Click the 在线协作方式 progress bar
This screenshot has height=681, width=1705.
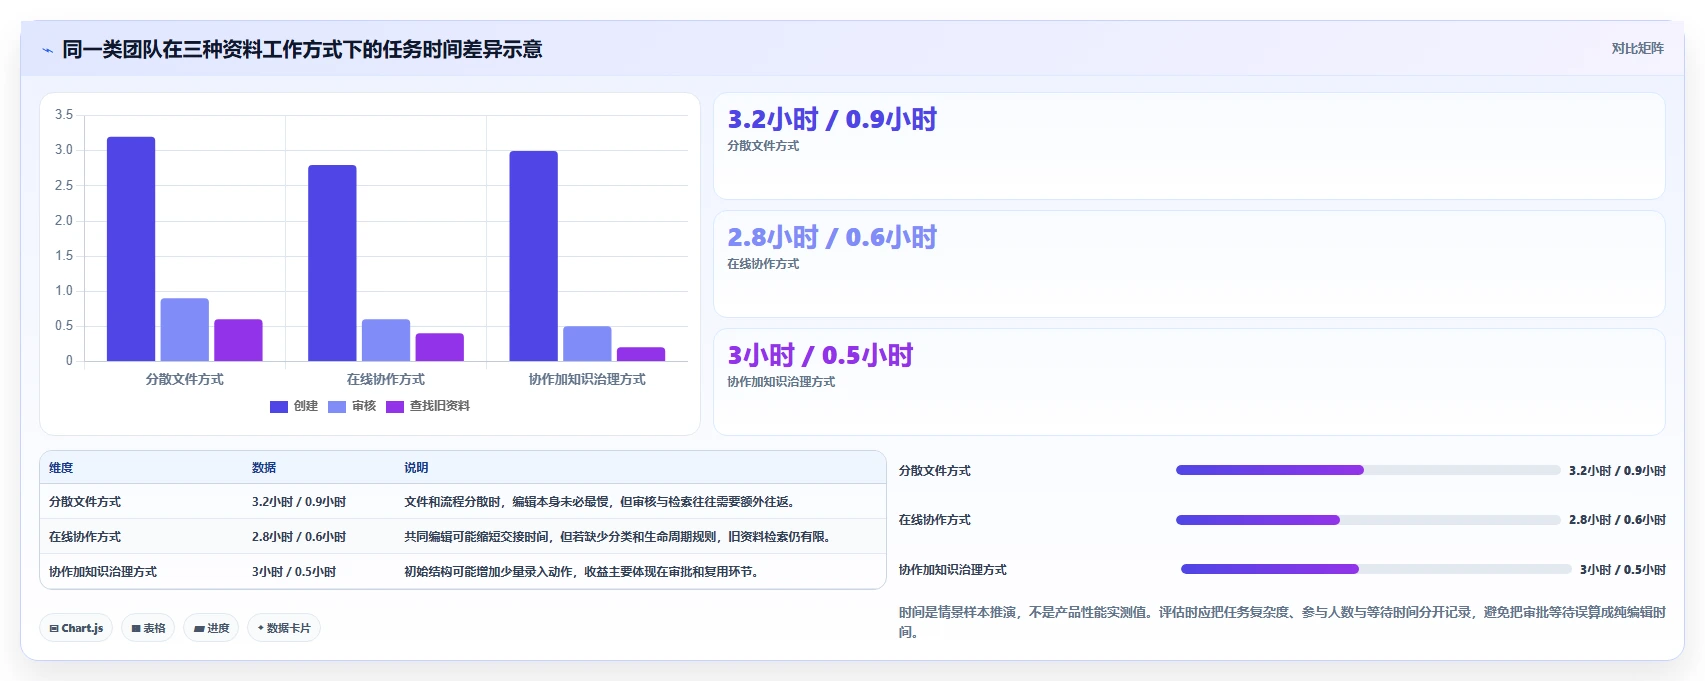[x=1368, y=520]
